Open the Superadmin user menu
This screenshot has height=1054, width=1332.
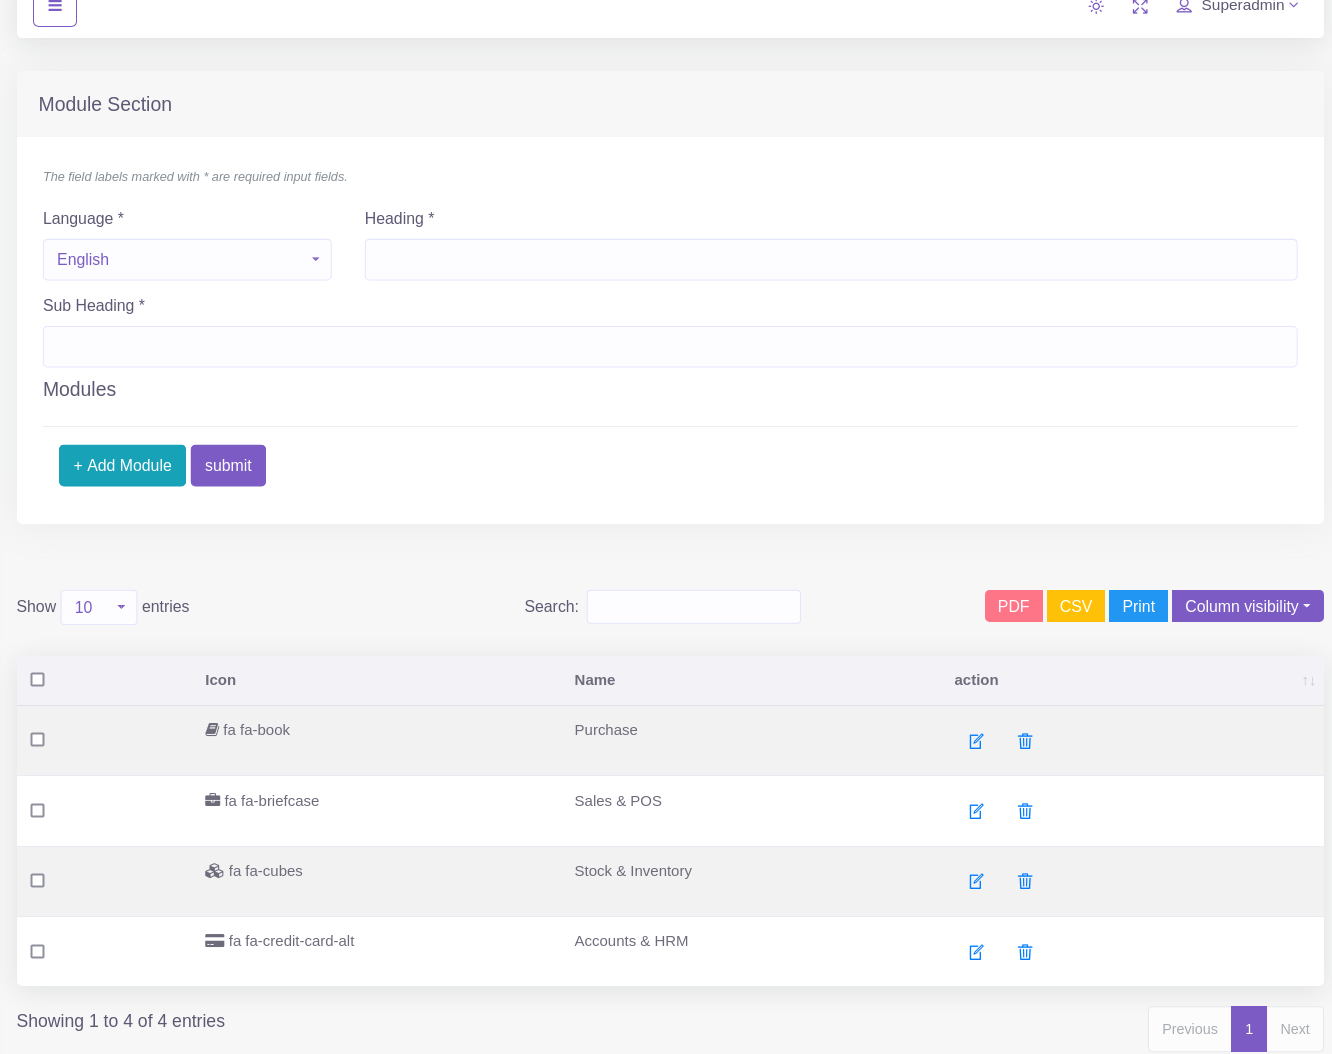point(1238,7)
